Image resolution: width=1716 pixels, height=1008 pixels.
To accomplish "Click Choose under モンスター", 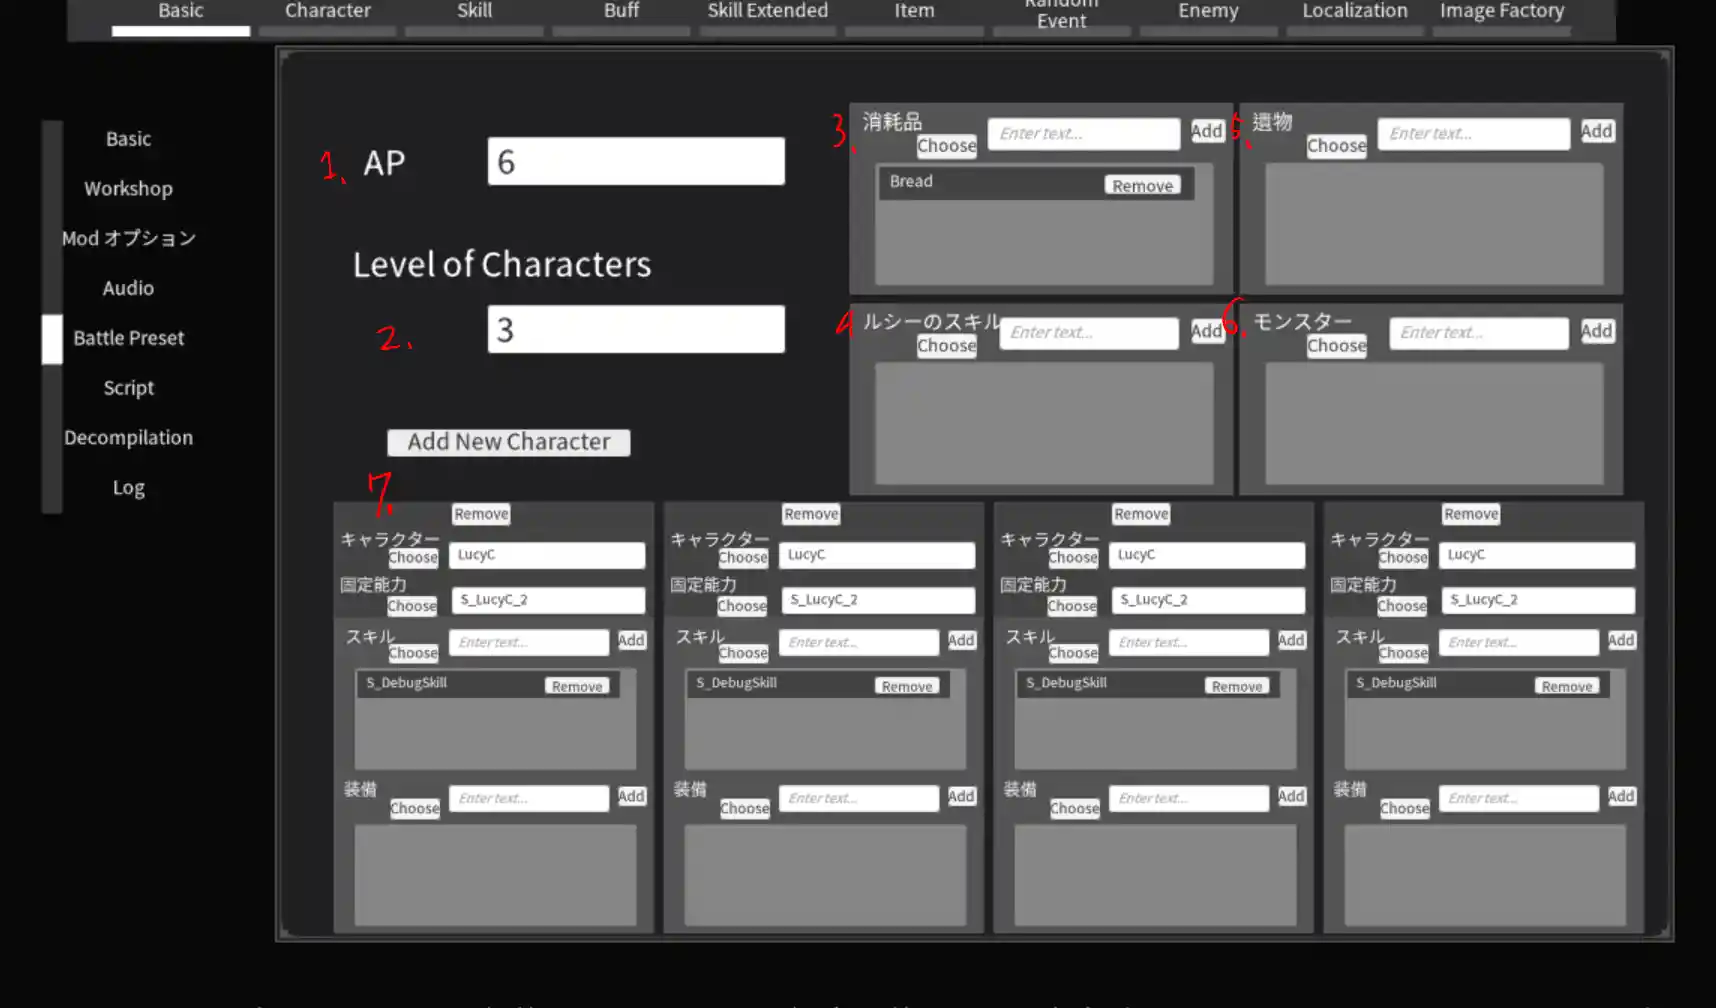I will tap(1336, 346).
